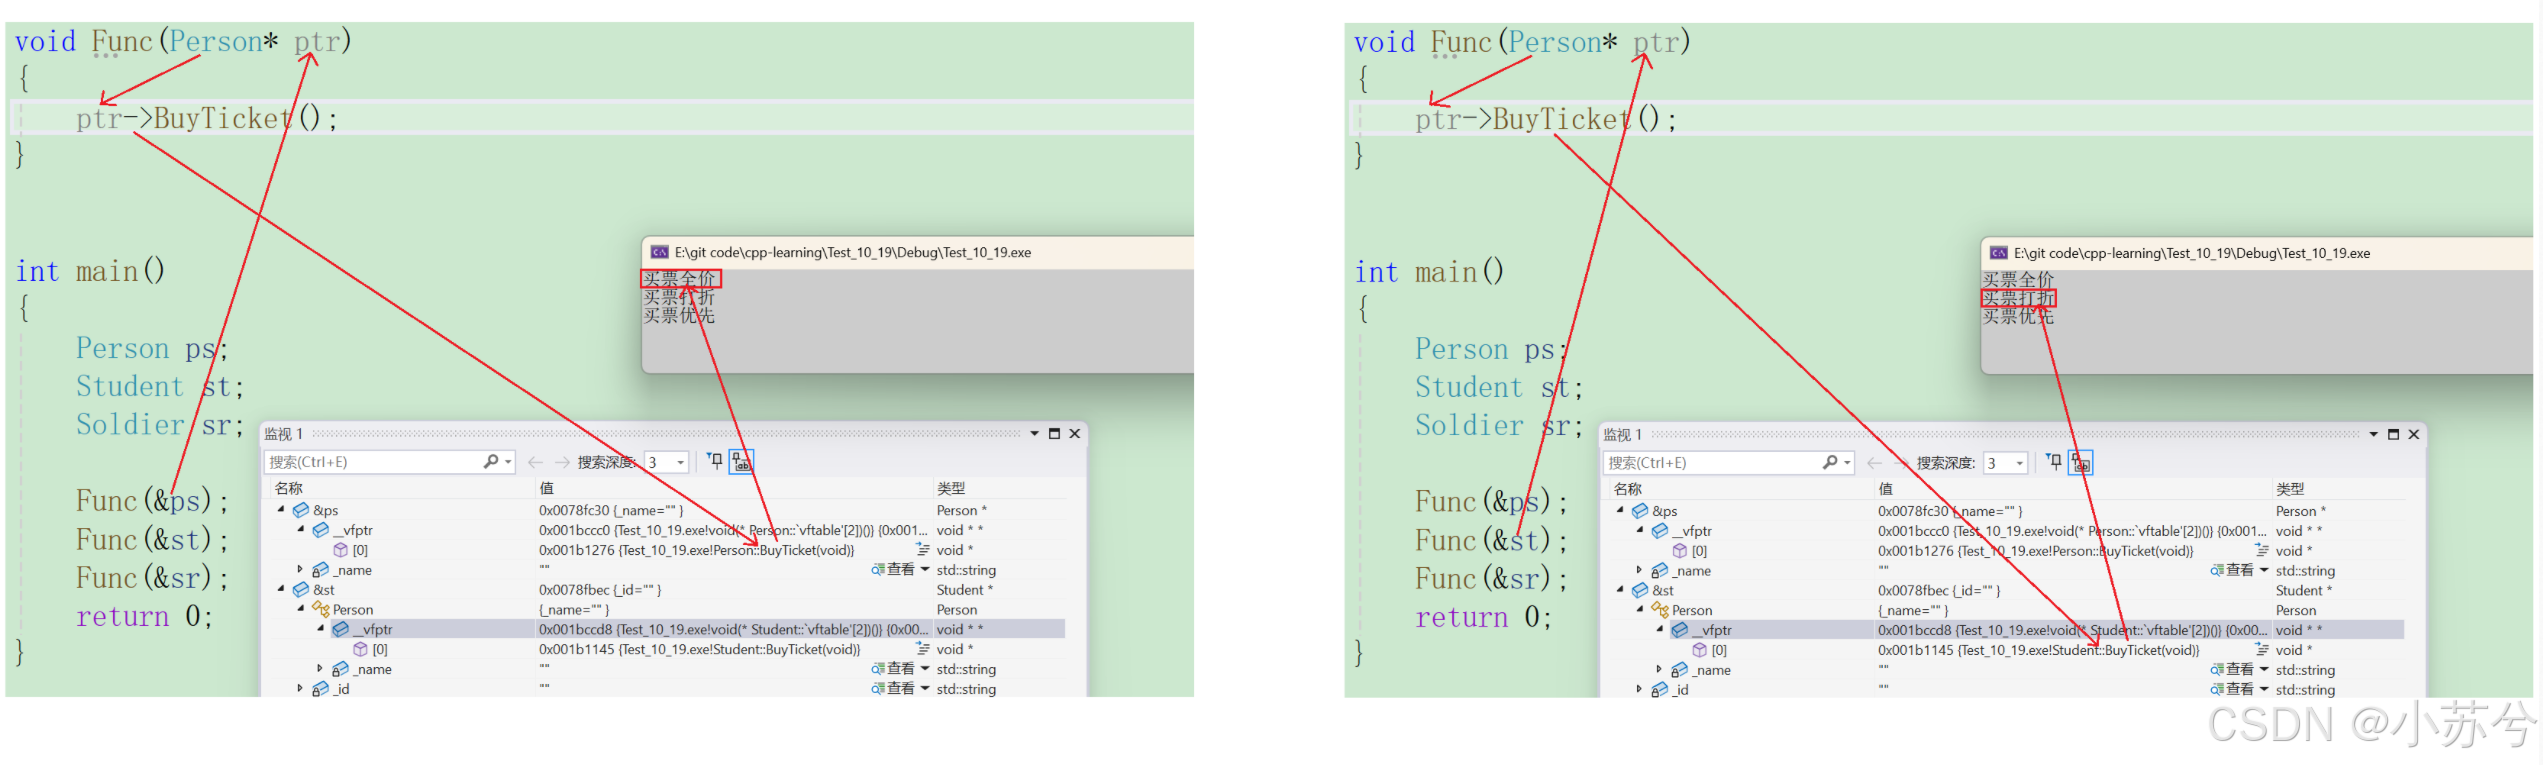Click the 类型 column header in right watch window
The height and width of the screenshot is (765, 2543).
[x=2290, y=489]
